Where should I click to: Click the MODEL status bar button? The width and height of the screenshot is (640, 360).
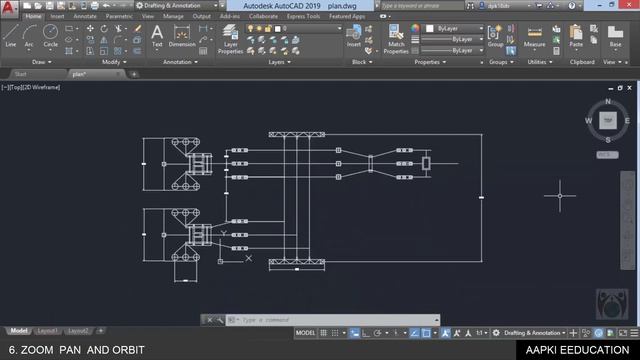pos(305,333)
